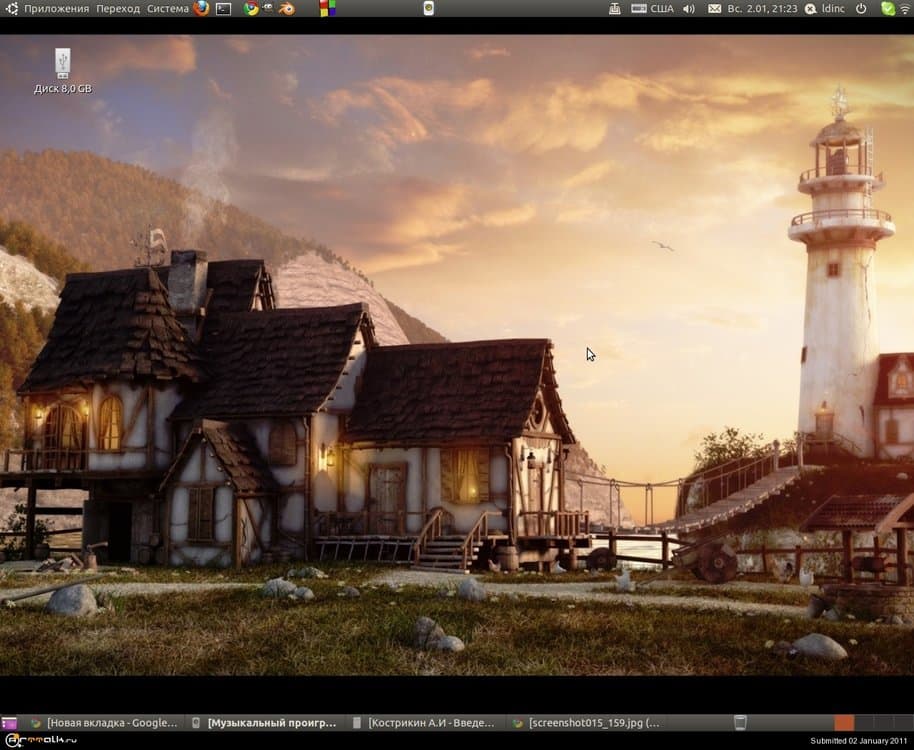Open the Ubuntu logo main menu icon
Image resolution: width=914 pixels, height=750 pixels.
(x=10, y=8)
